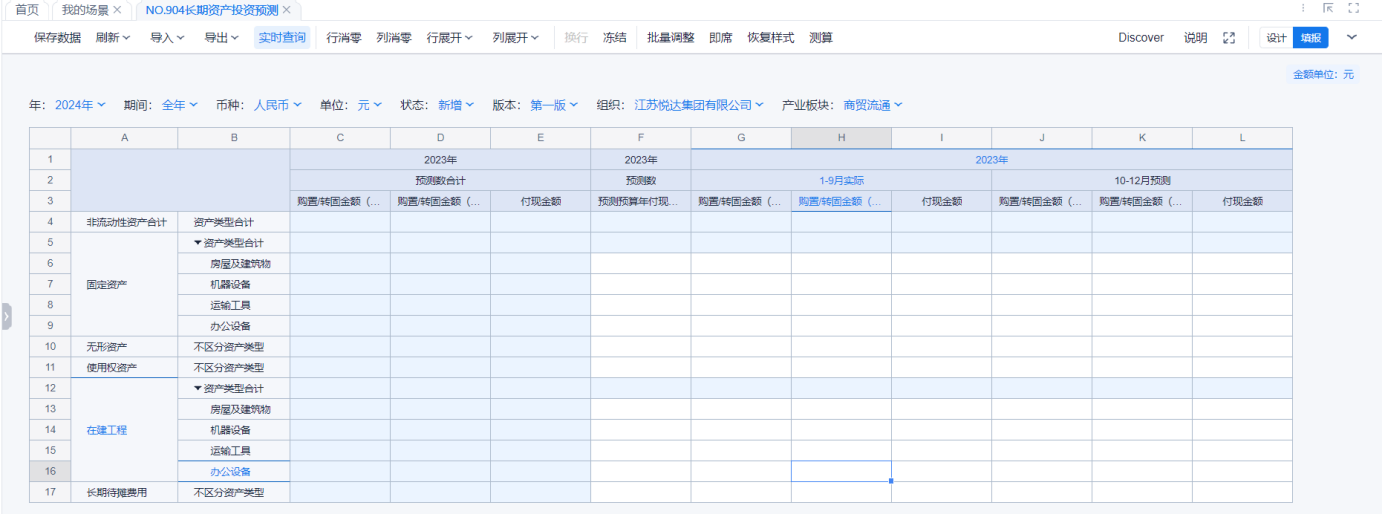This screenshot has width=1382, height=514.
Task: Switch to 填报 mode
Action: tap(1310, 38)
